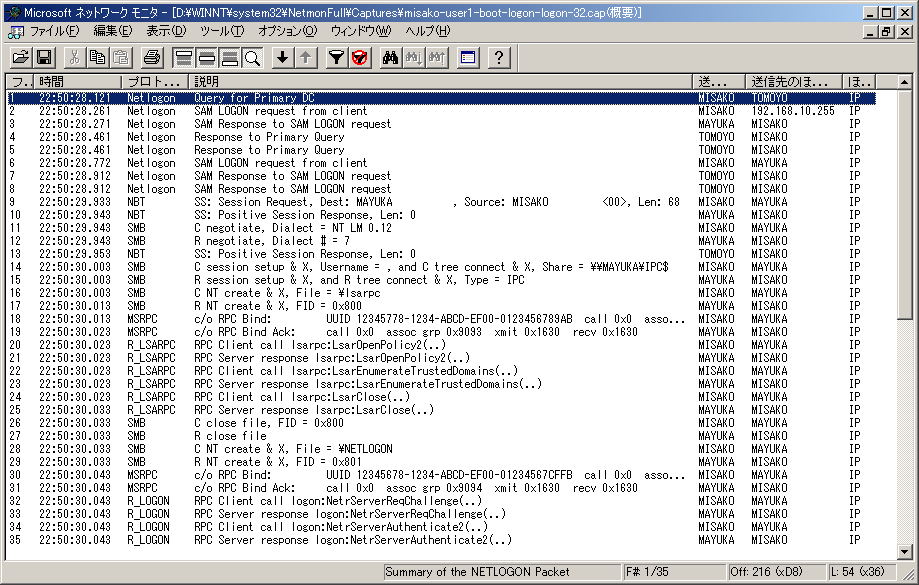919x585 pixels.
Task: Click the scrollbar down arrow
Action: [x=904, y=552]
